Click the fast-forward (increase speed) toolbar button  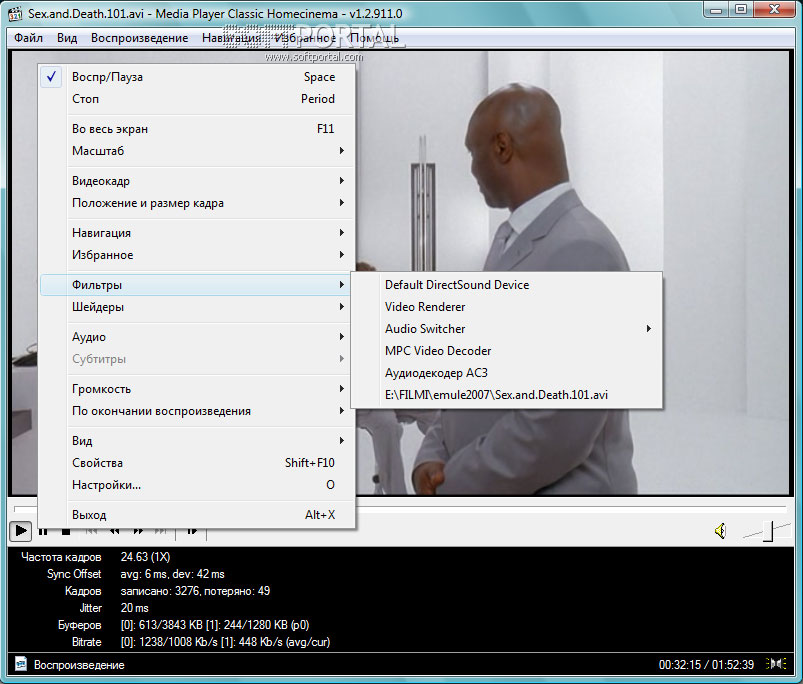(x=138, y=531)
